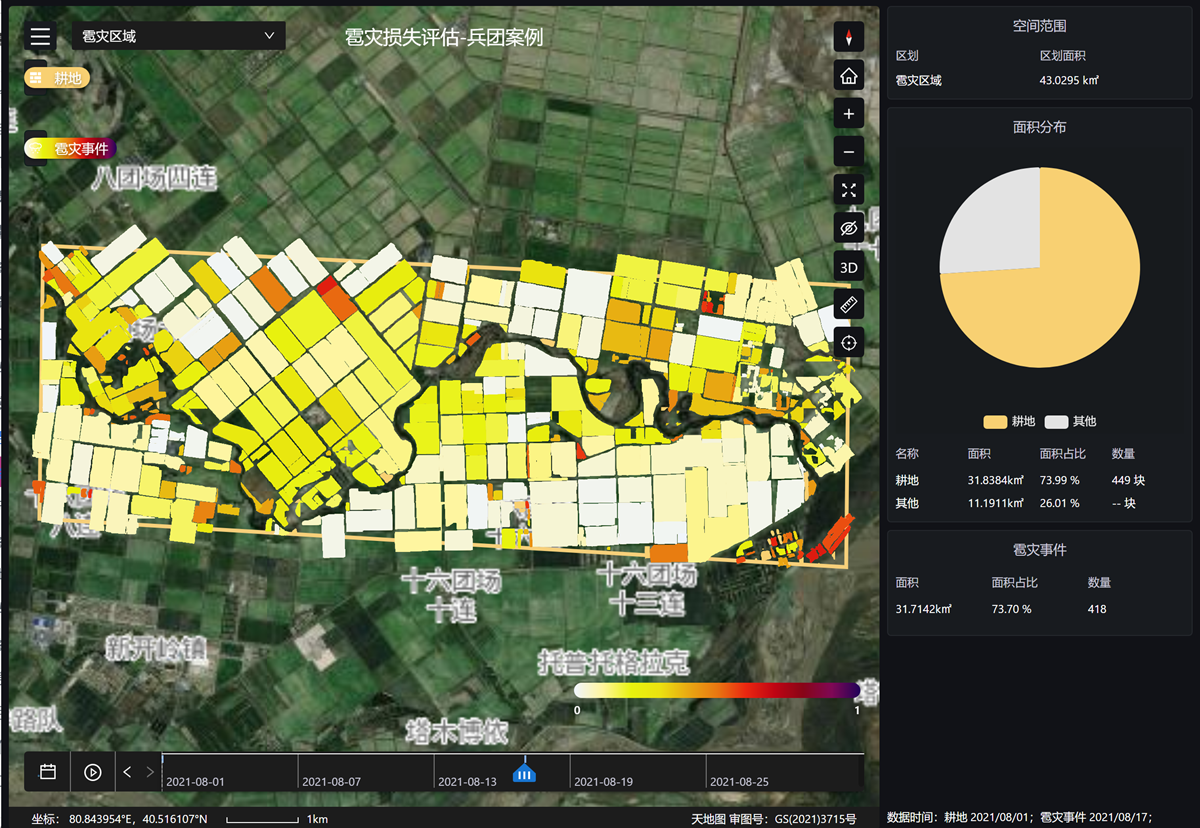Screen dimensions: 1200x828
Task: Step timeline forward with right chevron
Action: tap(150, 772)
